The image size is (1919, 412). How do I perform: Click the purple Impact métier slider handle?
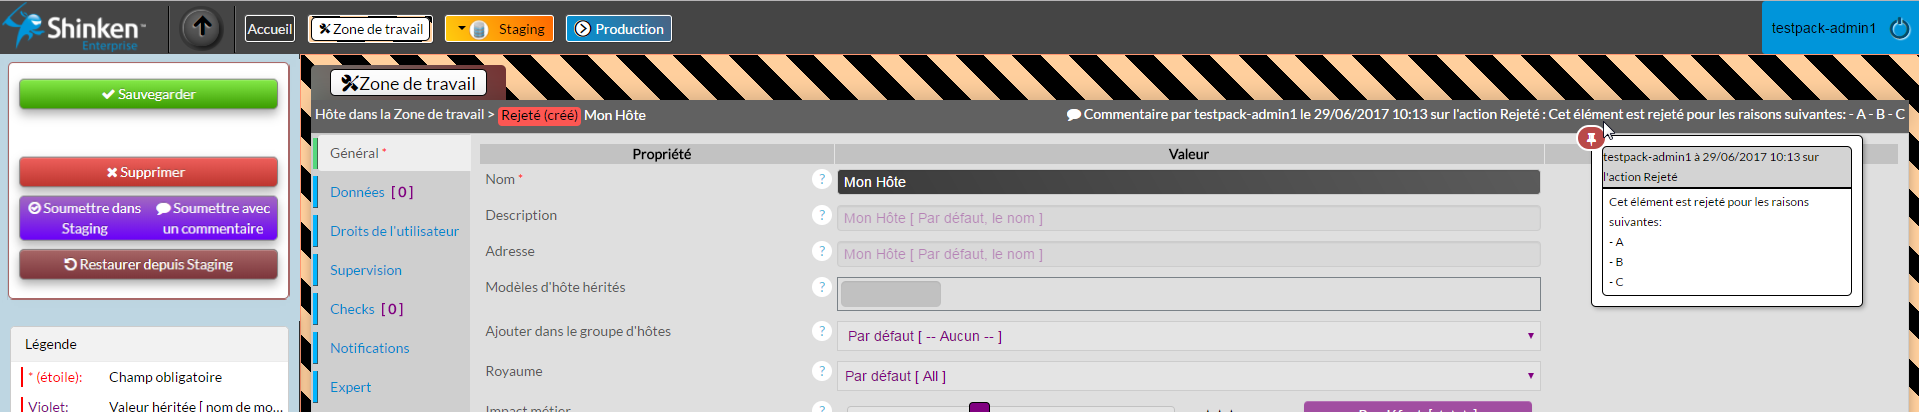click(979, 407)
